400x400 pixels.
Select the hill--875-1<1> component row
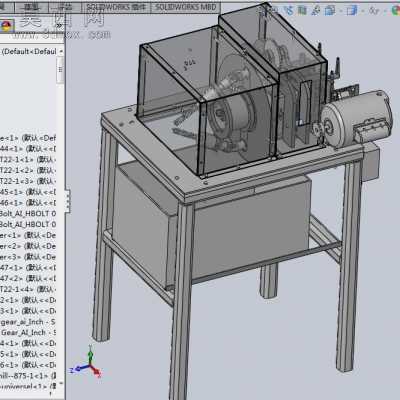pos(28,376)
